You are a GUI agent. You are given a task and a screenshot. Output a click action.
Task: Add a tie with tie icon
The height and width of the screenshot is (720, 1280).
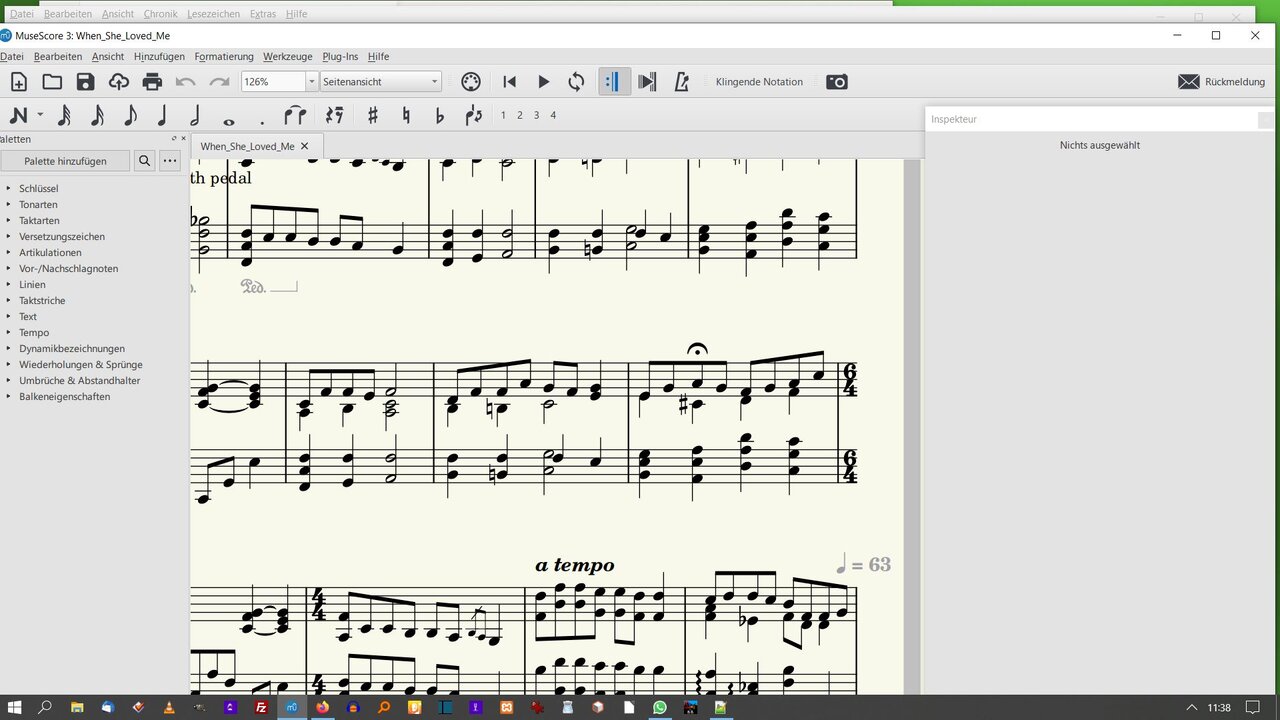295,115
